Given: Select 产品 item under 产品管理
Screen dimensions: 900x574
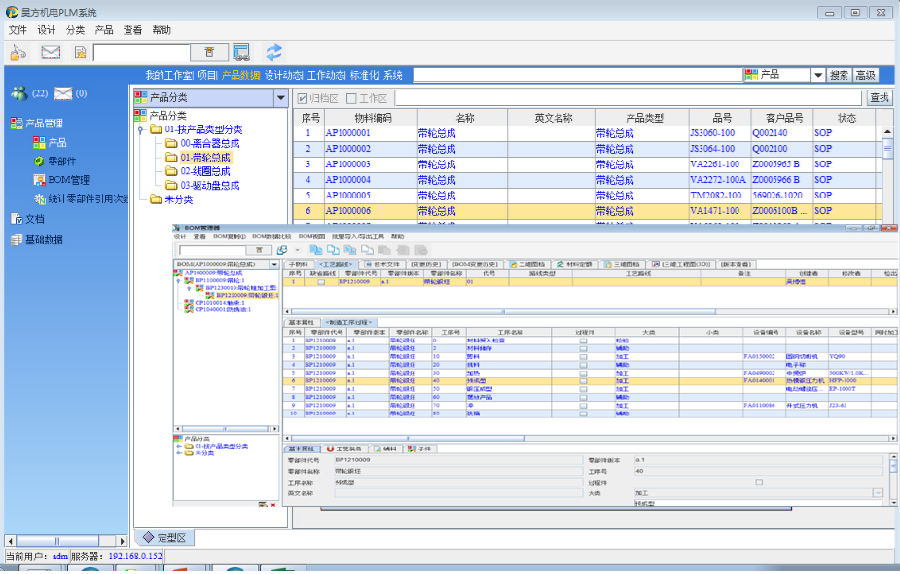Looking at the screenshot, I should [57, 143].
